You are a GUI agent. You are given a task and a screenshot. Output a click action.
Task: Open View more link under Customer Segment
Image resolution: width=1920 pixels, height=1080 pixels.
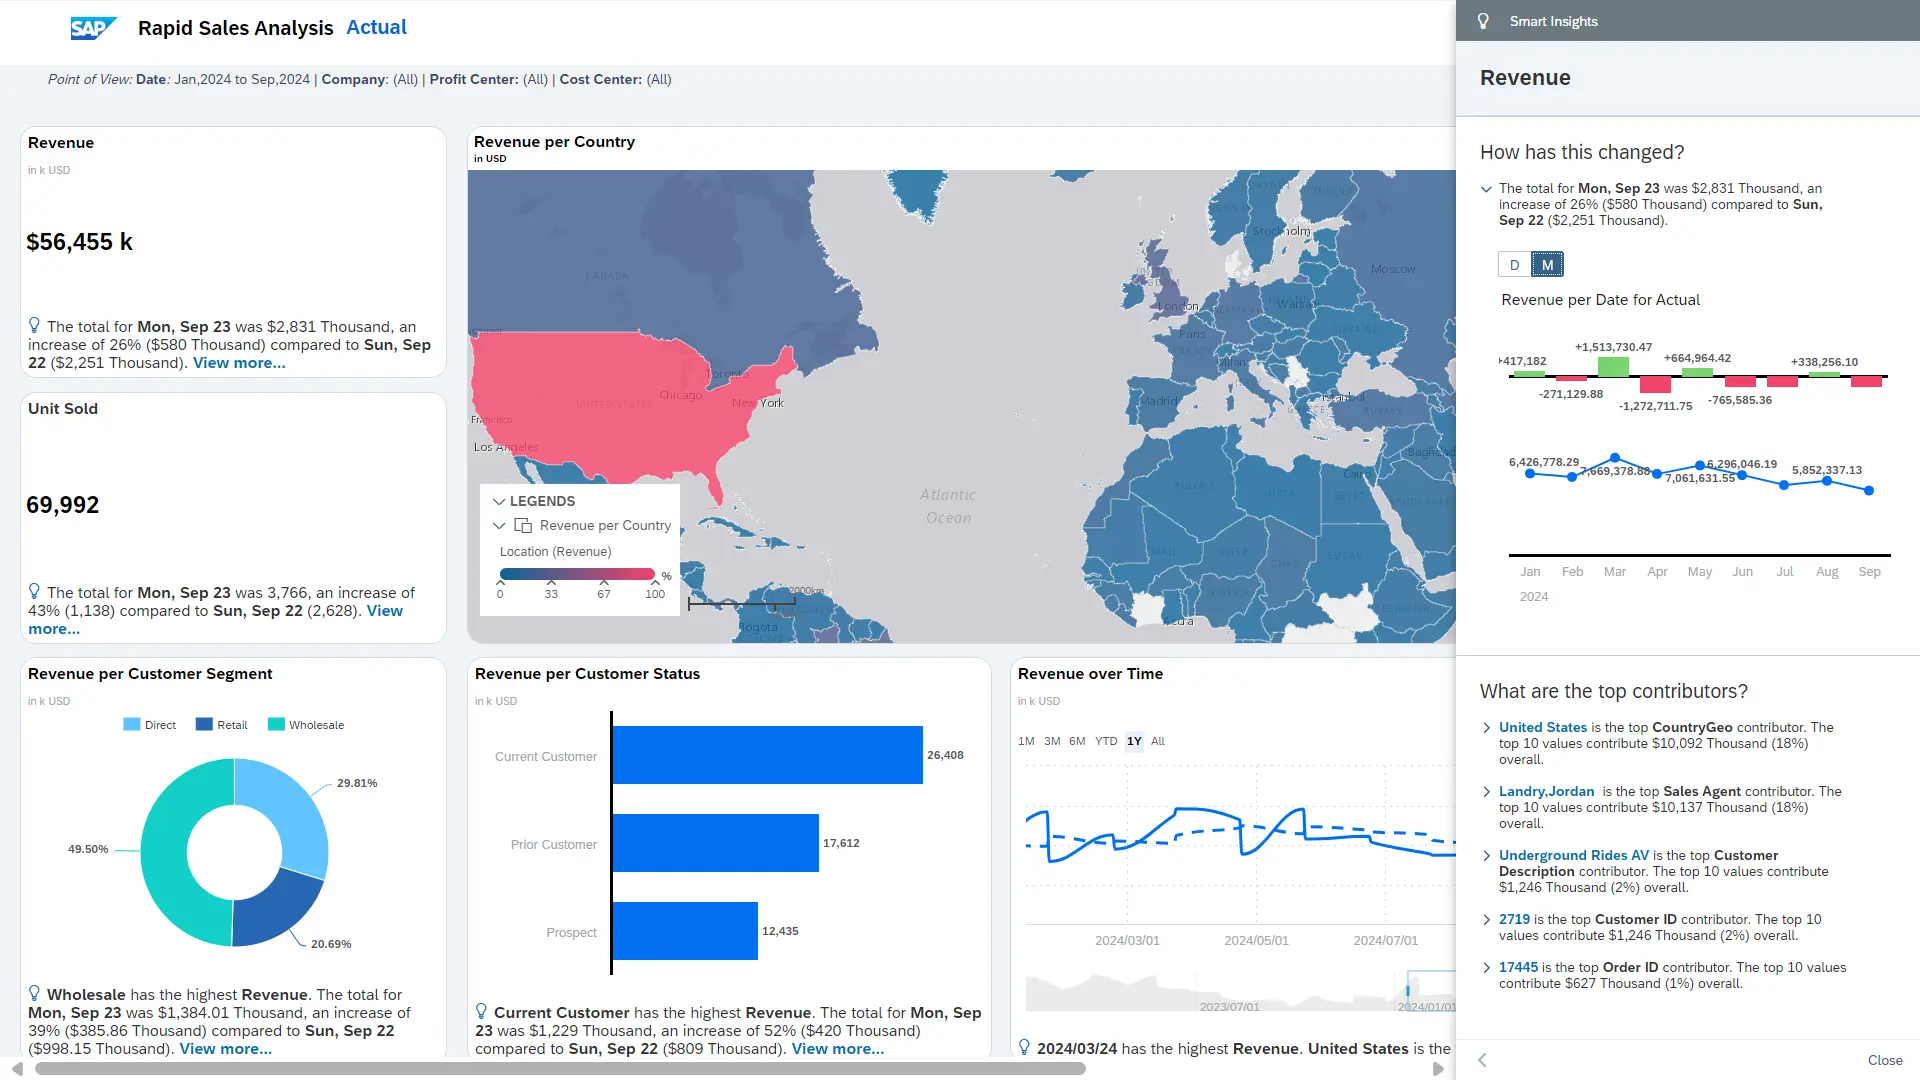[225, 1049]
